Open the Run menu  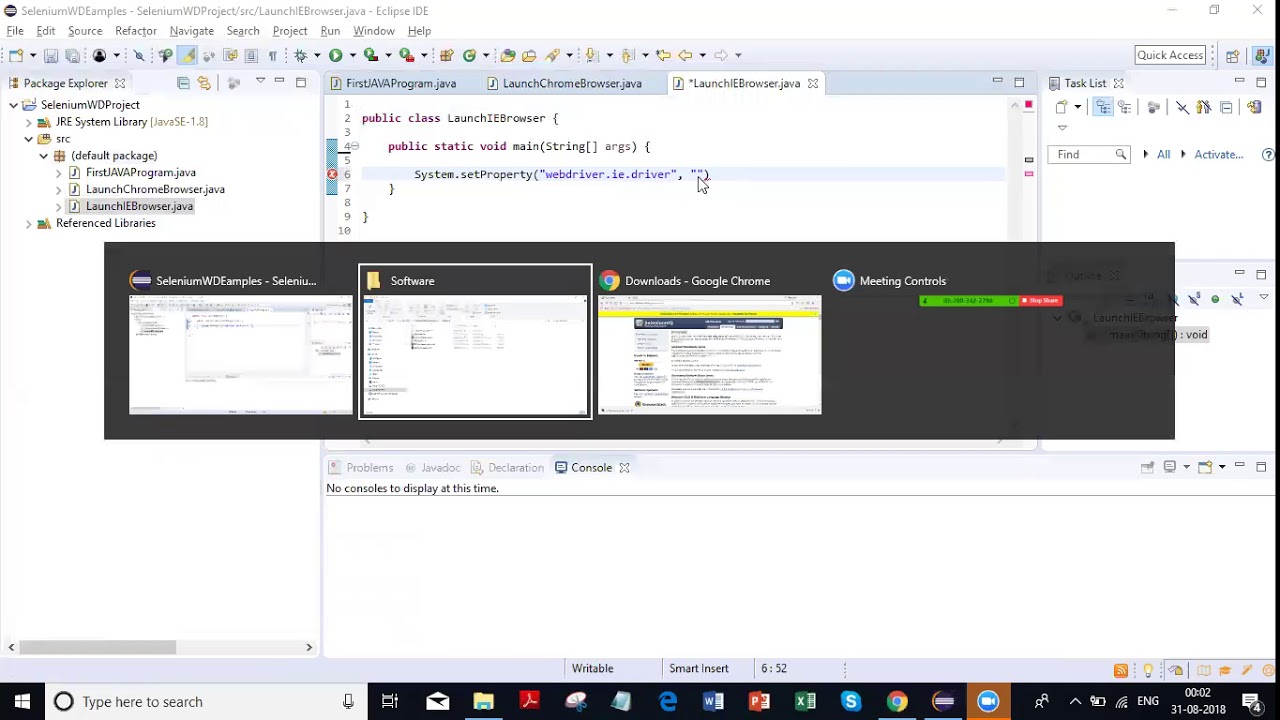[x=330, y=31]
